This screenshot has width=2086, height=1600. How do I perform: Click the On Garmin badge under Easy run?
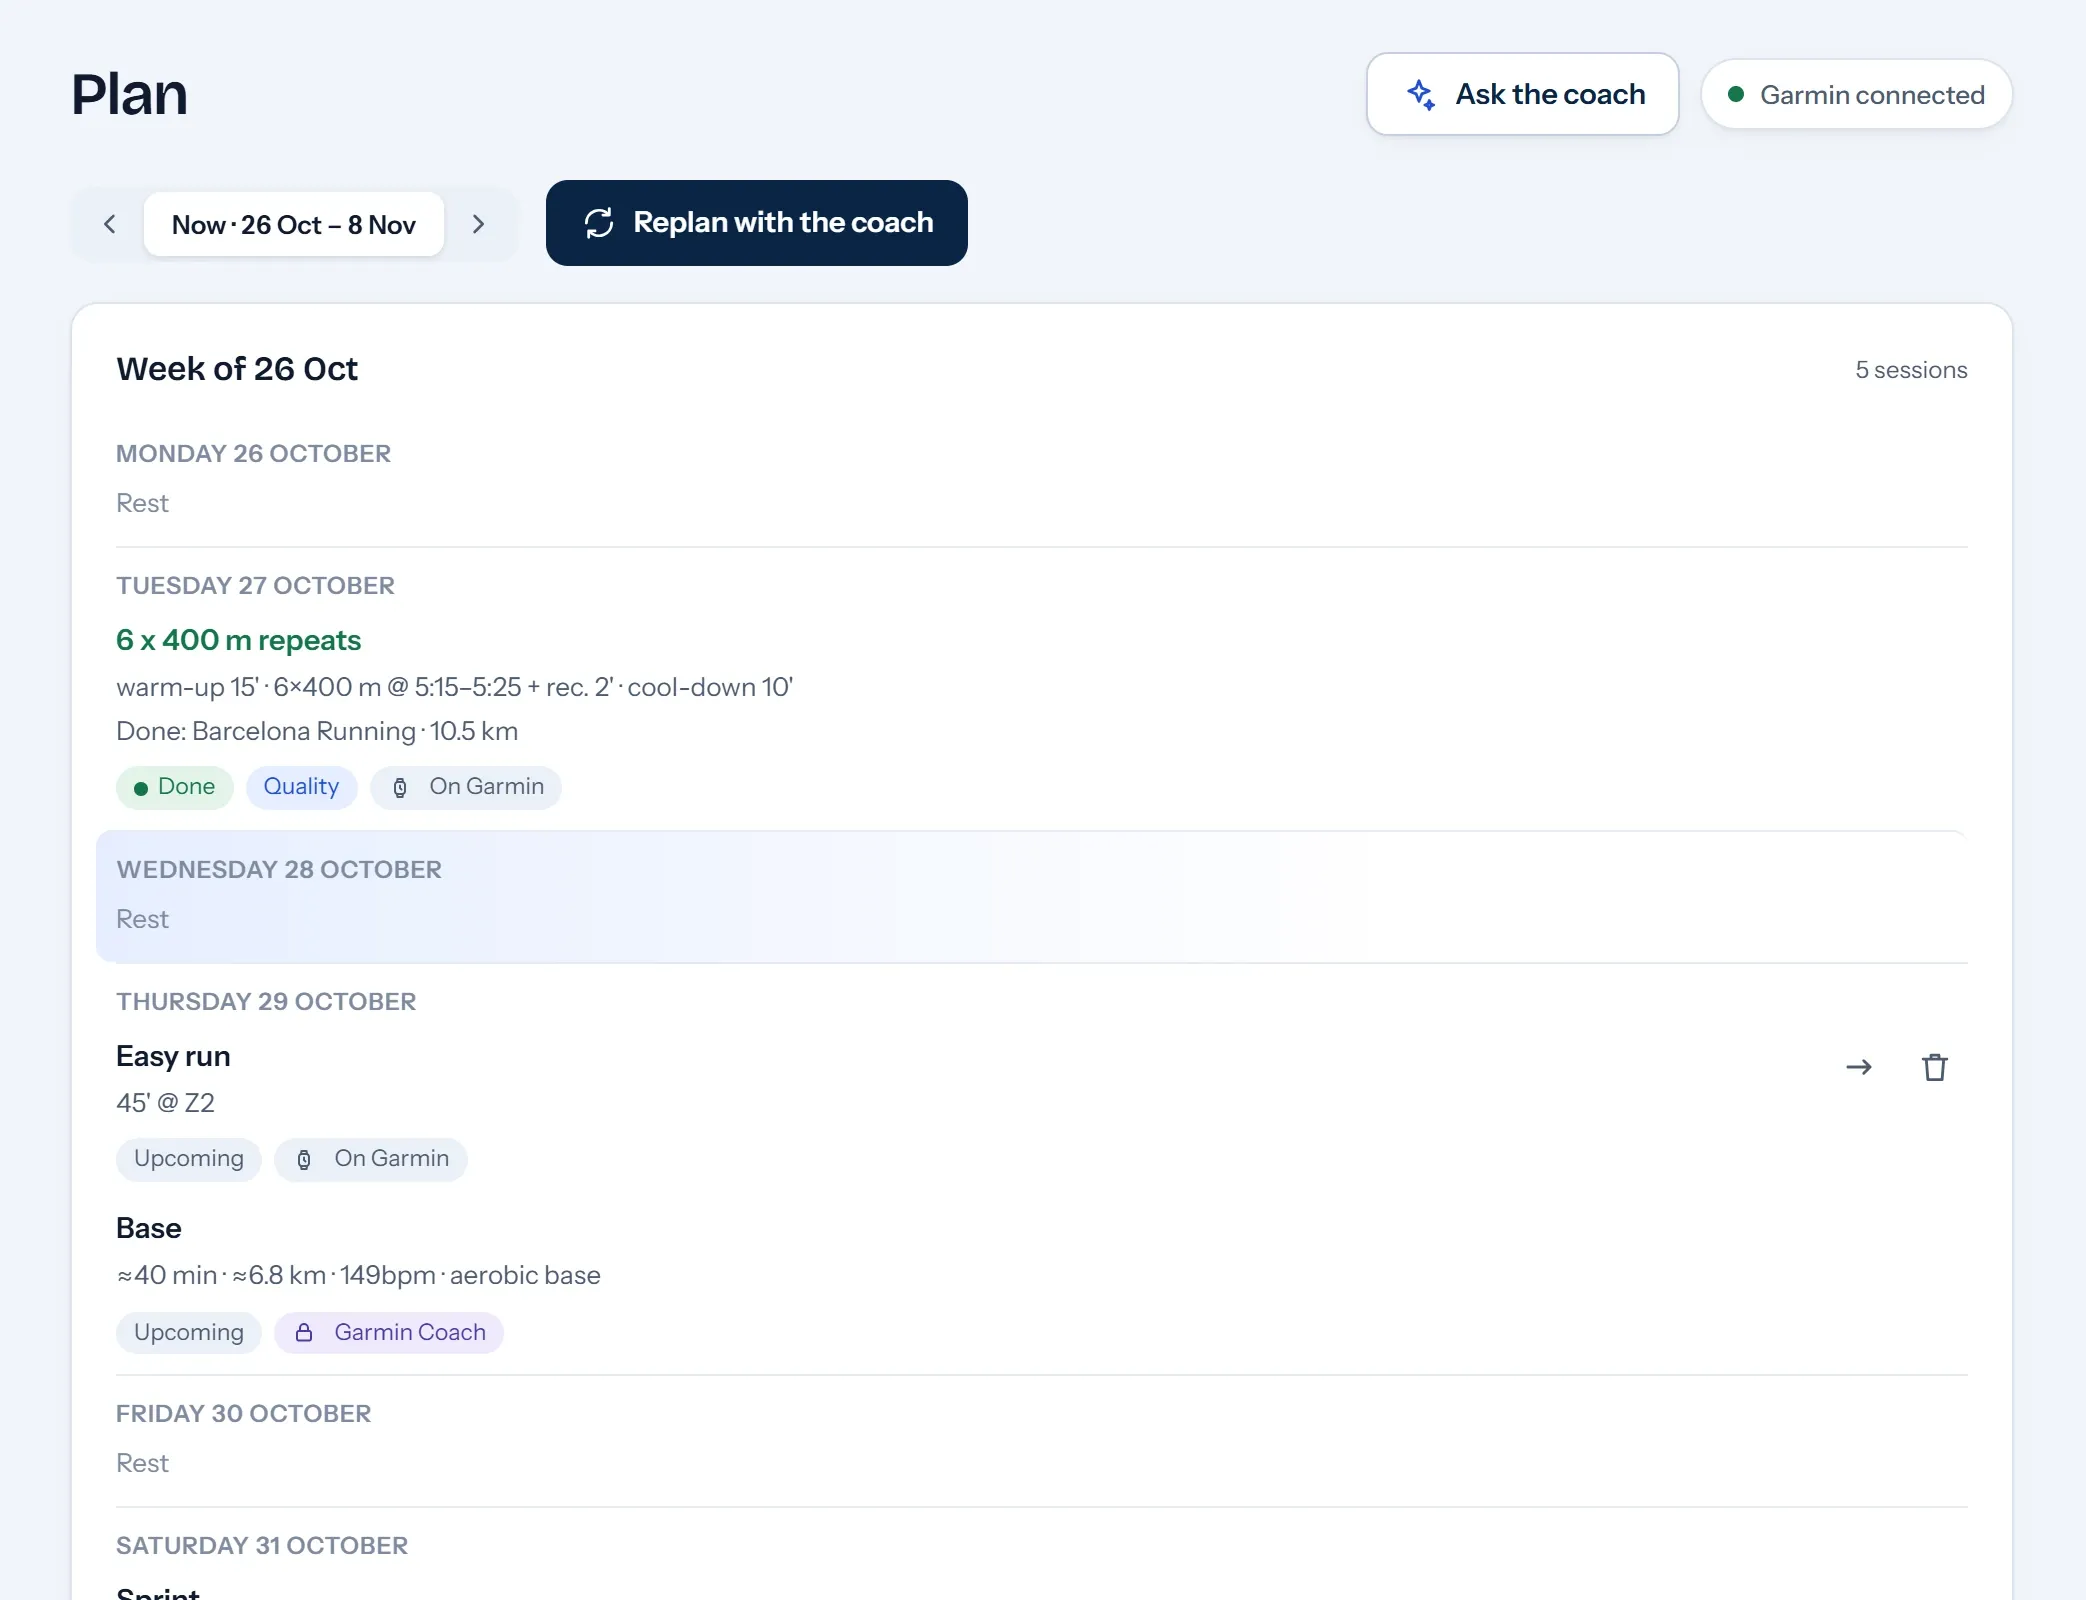371,1159
